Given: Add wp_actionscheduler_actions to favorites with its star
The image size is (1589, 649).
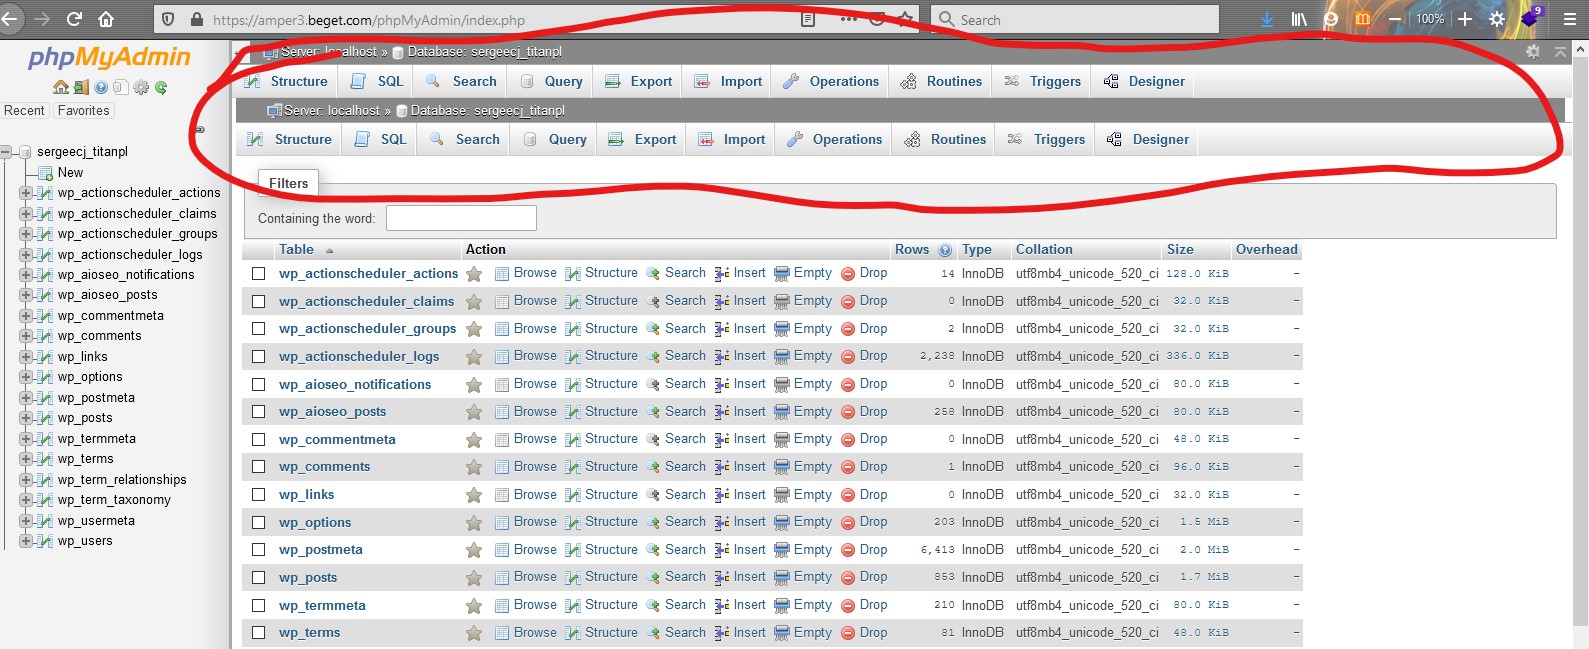Looking at the screenshot, I should pos(474,274).
